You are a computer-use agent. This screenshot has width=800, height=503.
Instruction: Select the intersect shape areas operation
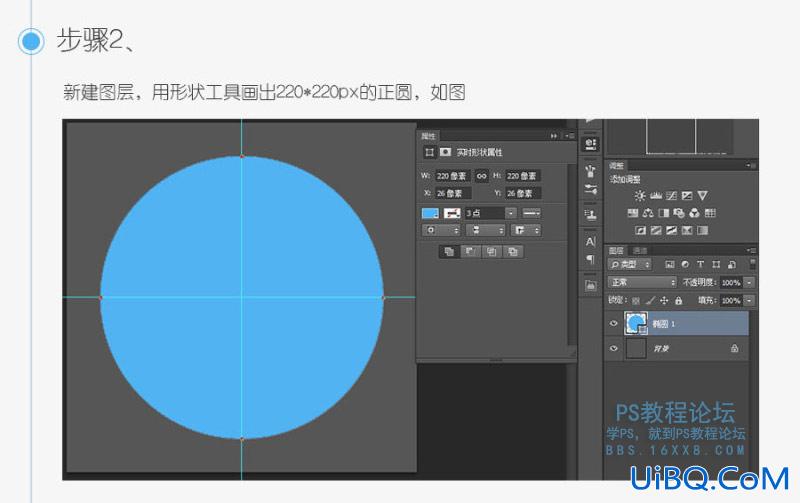pos(491,252)
